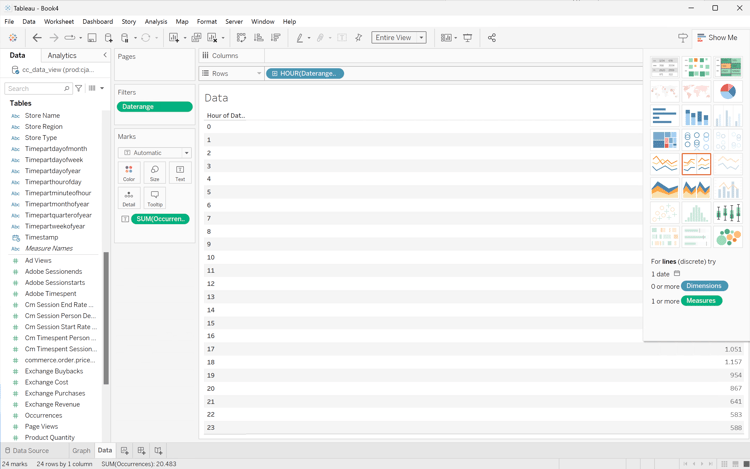Open dropdown arrow next to Show/Hide Cards

pyautogui.click(x=455, y=38)
